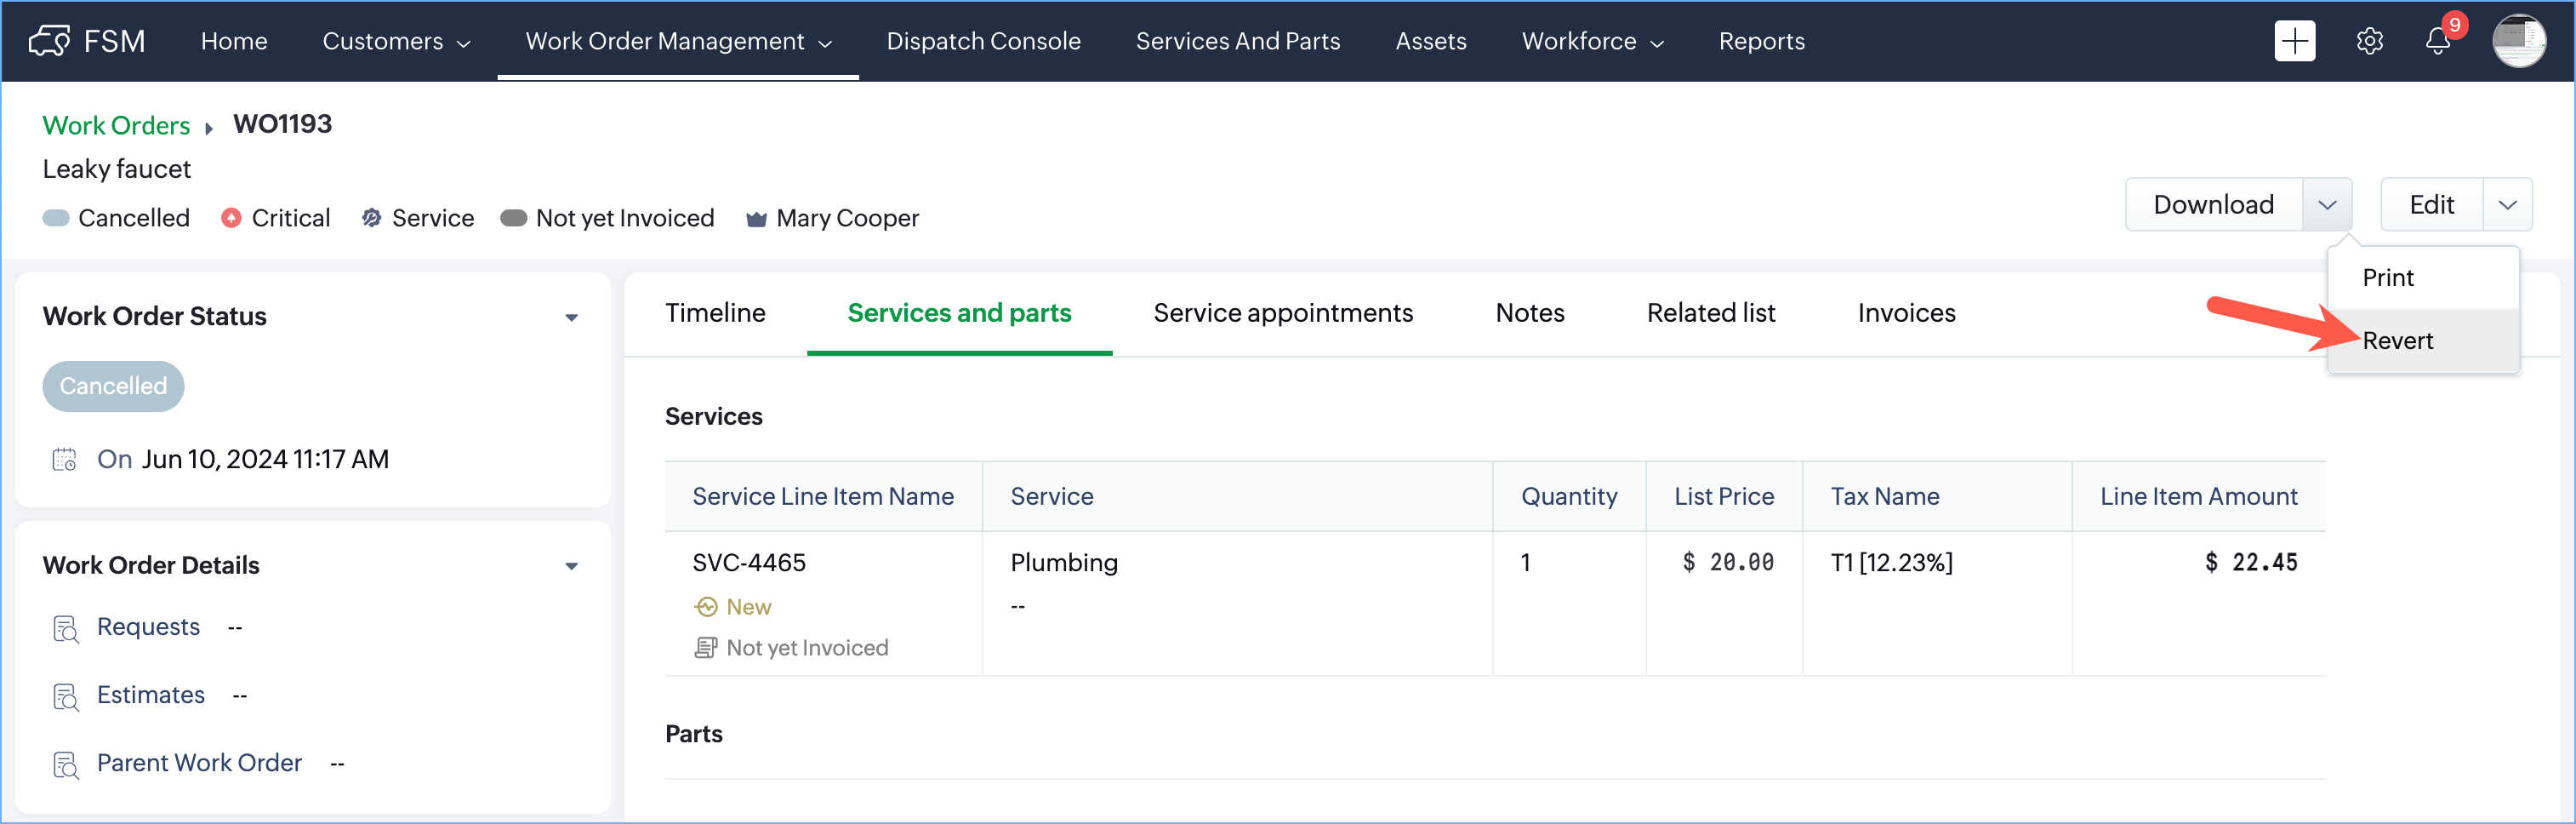Click the calendar icon beside the cancelled date
The image size is (2576, 824).
[x=65, y=459]
